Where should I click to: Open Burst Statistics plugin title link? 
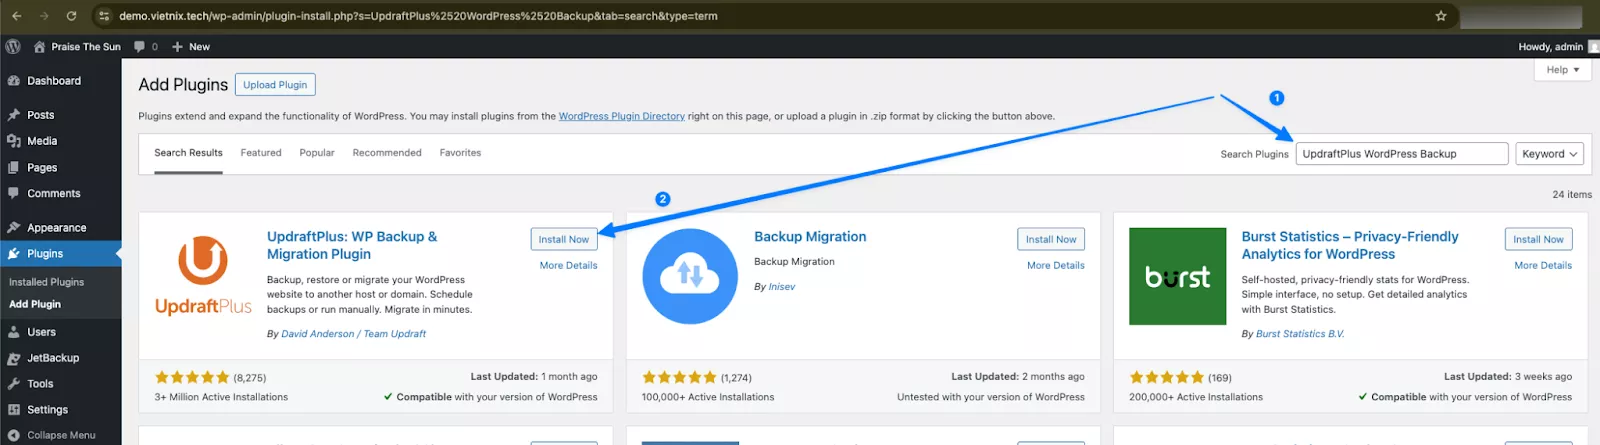click(x=1350, y=245)
